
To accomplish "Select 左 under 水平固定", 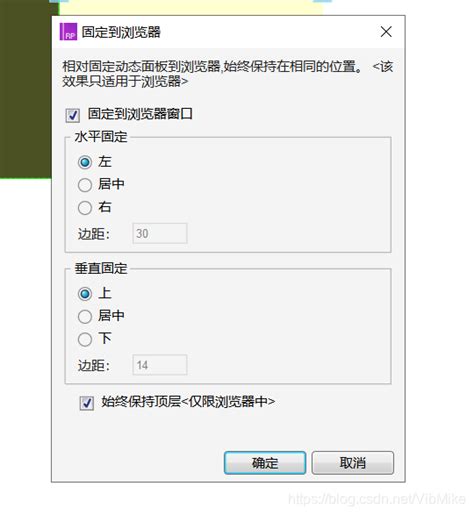I will point(85,162).
